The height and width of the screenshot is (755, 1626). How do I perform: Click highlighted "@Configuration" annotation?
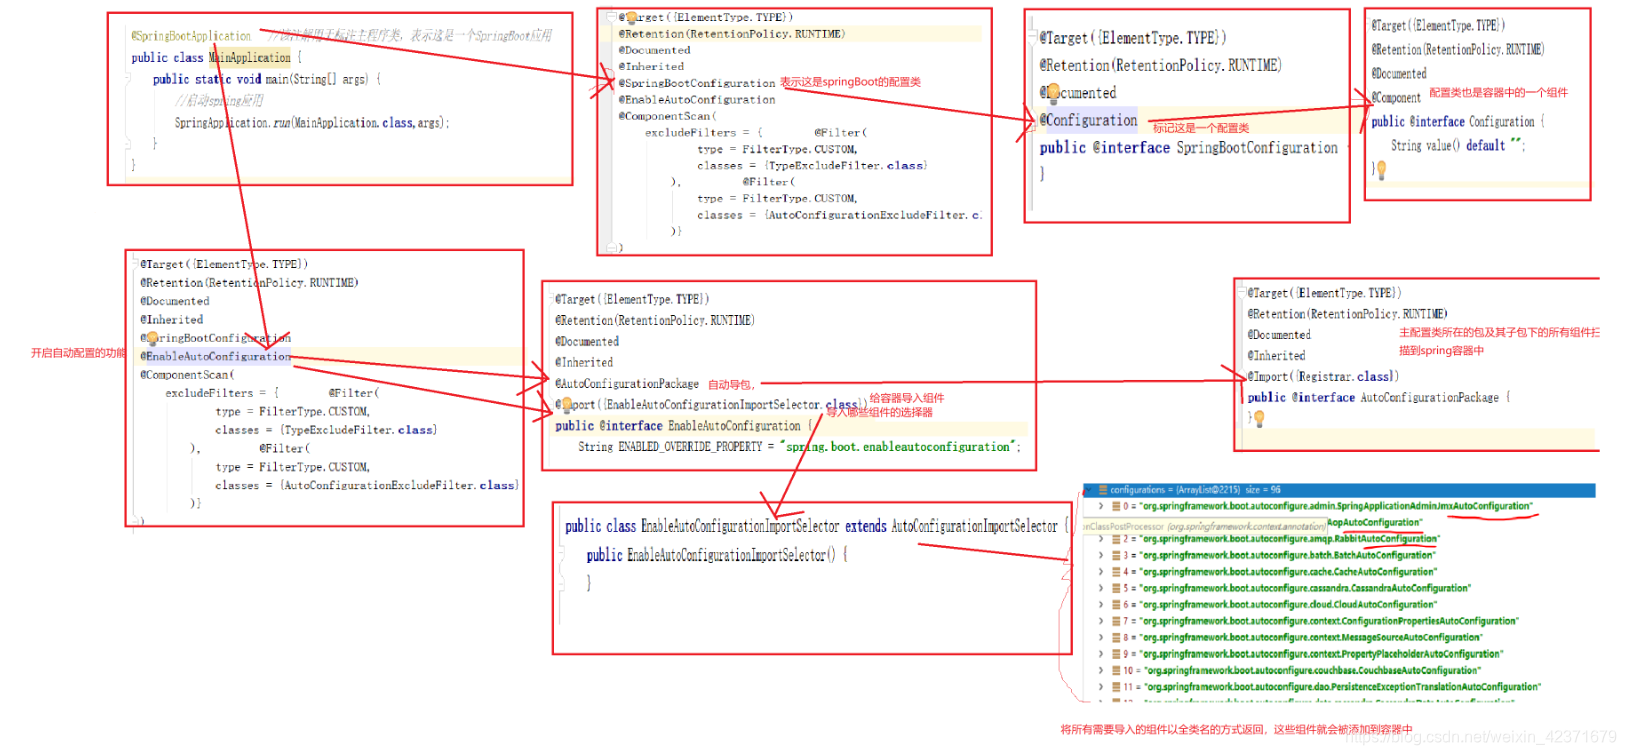(1089, 120)
